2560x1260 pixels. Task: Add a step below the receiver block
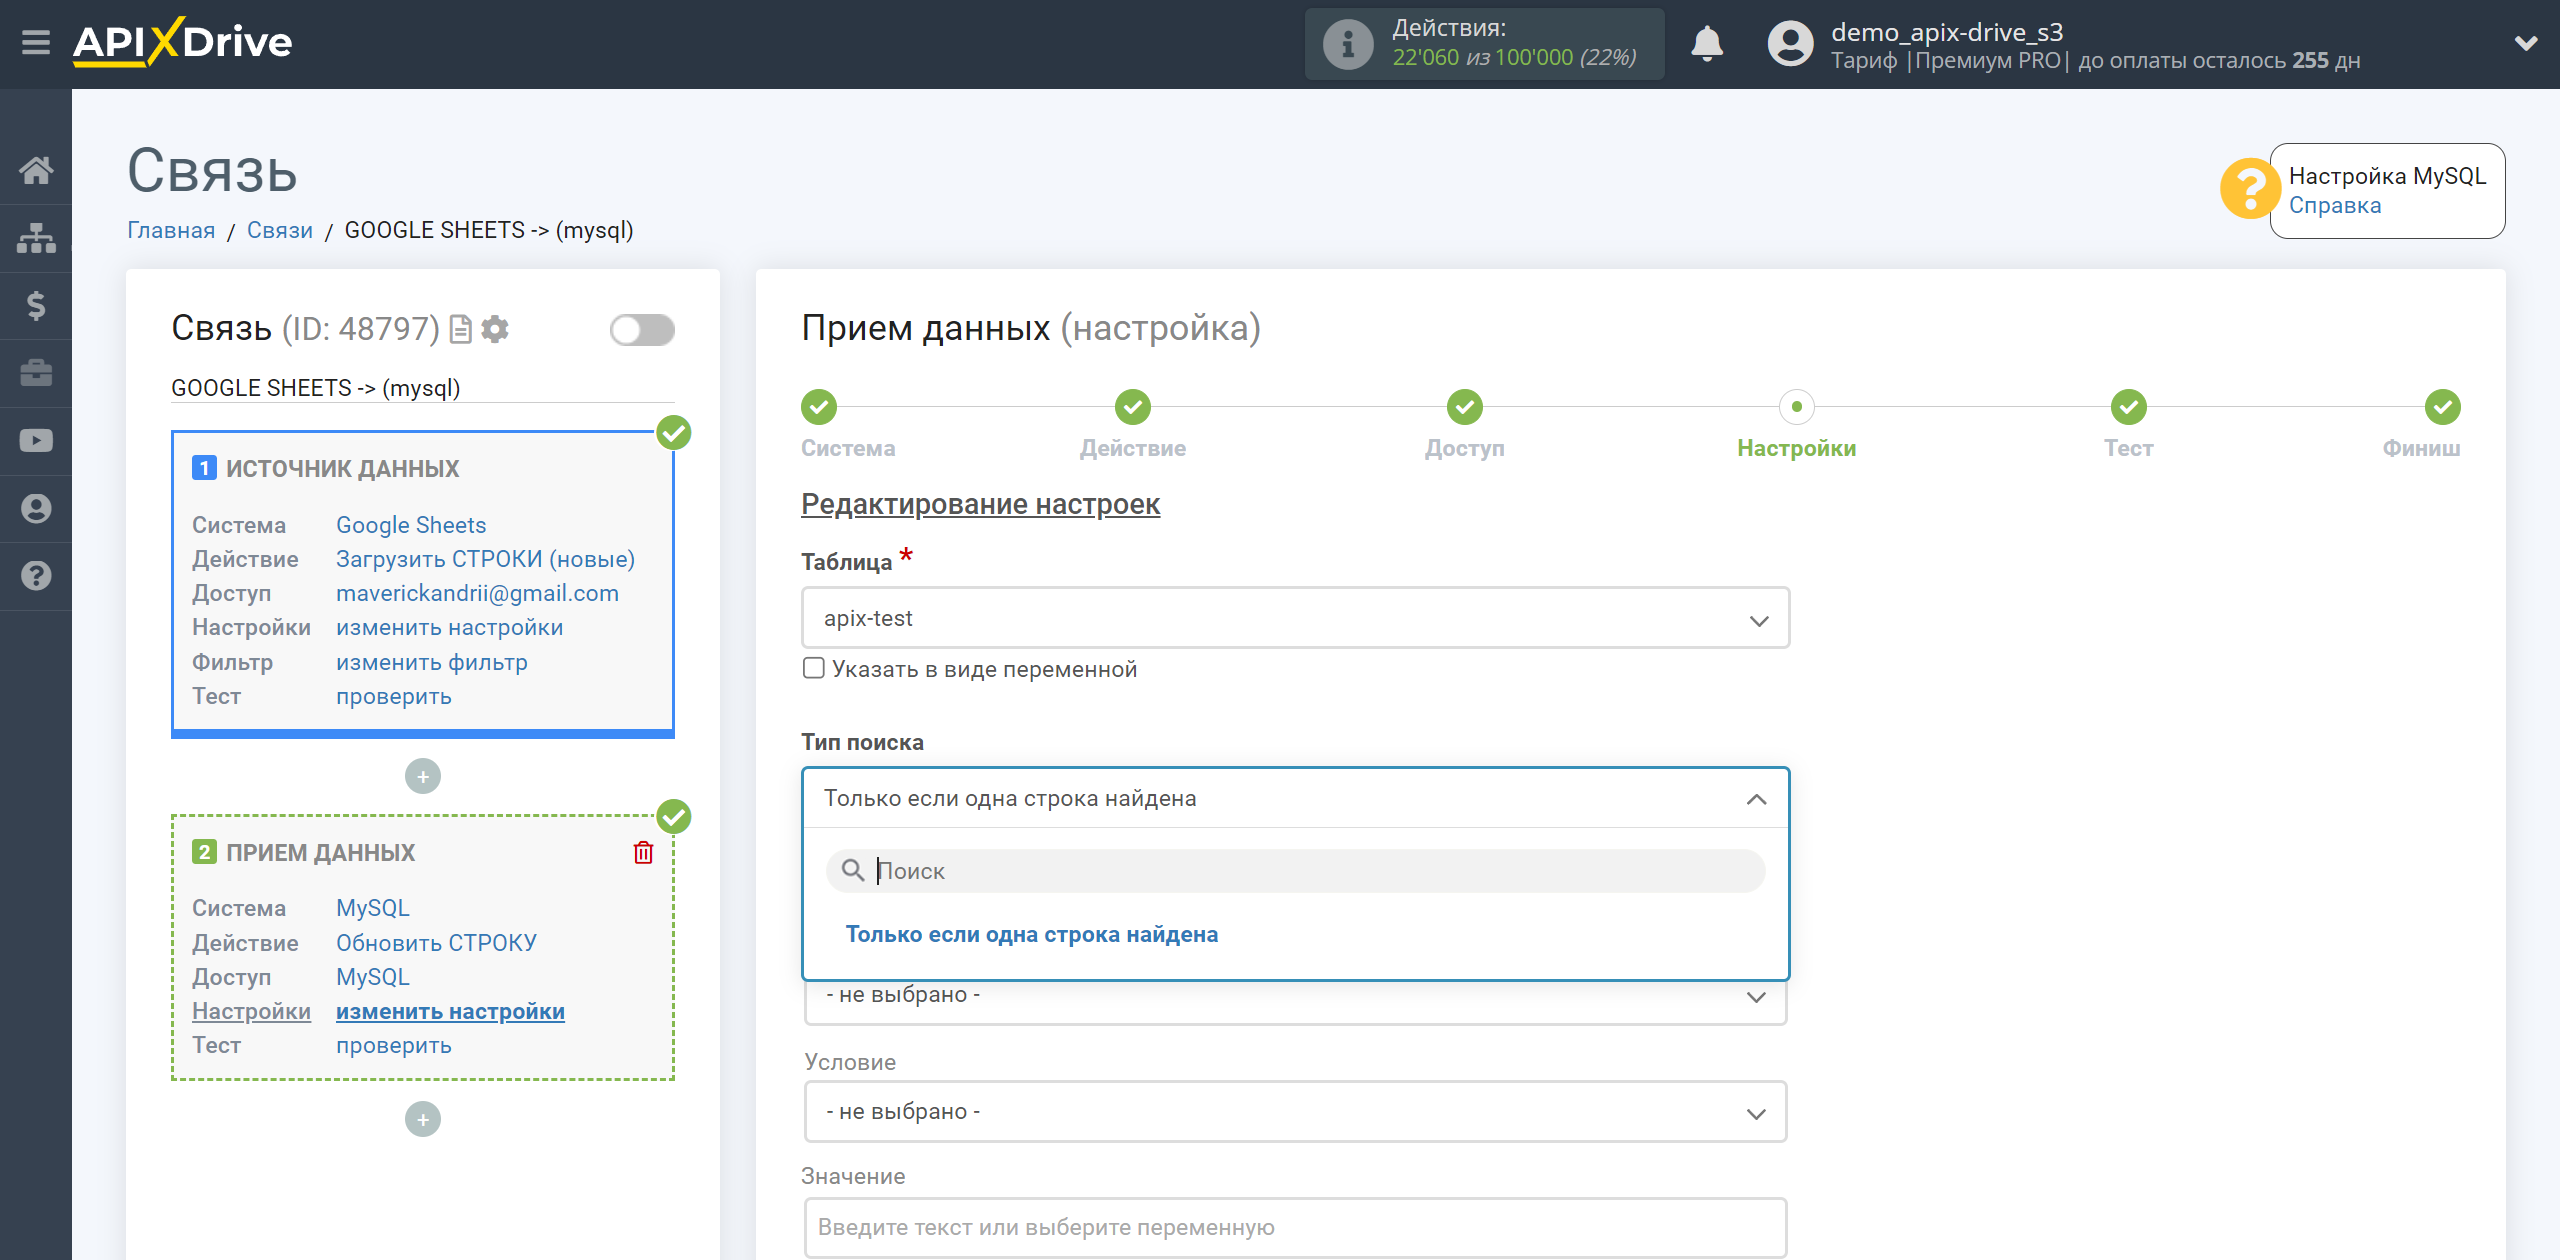[x=423, y=1119]
